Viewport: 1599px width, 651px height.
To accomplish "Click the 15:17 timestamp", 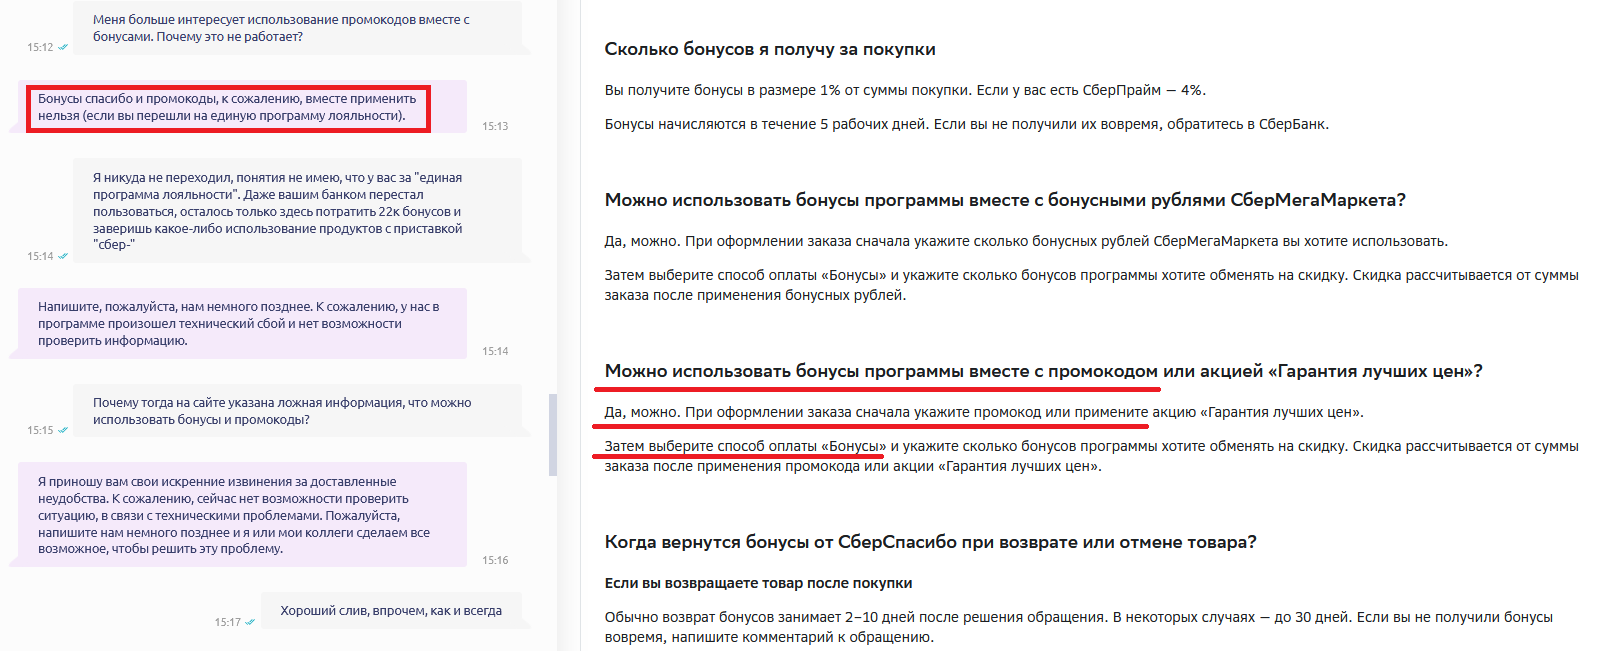I will point(227,622).
